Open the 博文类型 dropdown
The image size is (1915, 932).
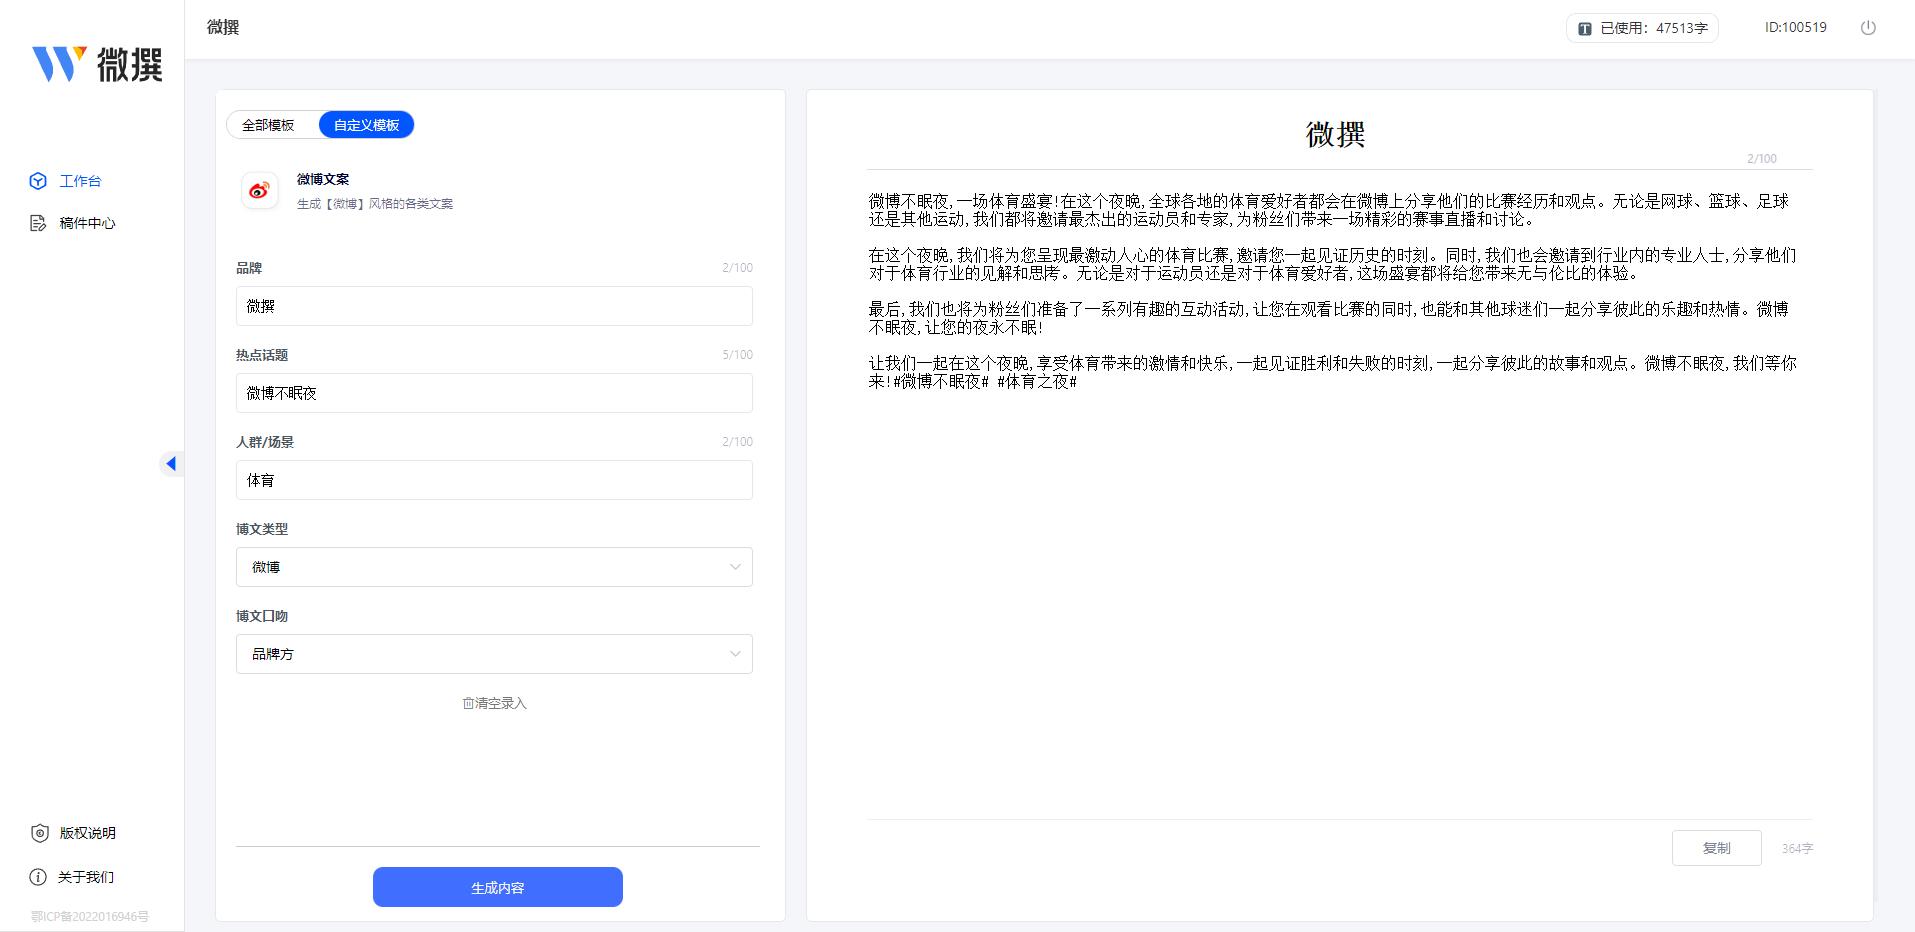point(737,567)
